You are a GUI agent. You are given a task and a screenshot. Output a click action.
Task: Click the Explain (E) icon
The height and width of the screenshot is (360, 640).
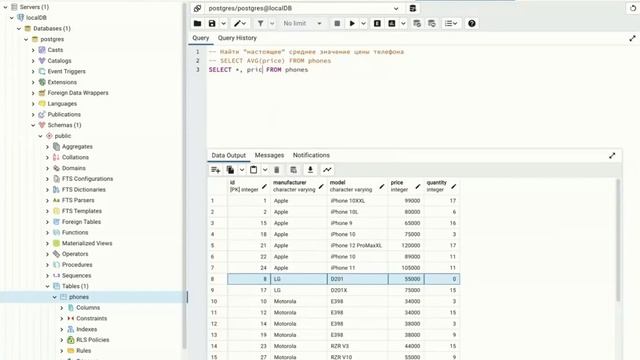(x=377, y=24)
